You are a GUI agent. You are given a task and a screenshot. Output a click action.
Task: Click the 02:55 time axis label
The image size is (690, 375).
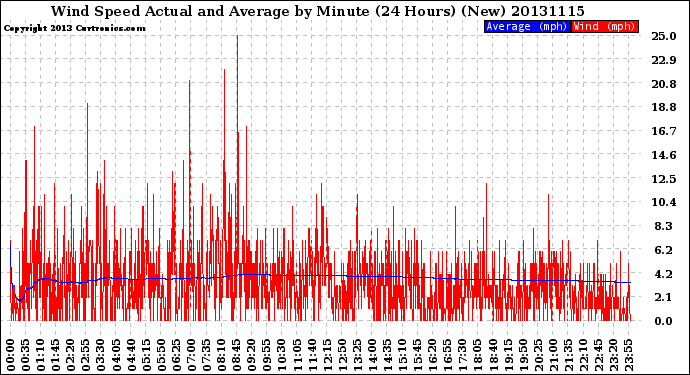pos(86,355)
